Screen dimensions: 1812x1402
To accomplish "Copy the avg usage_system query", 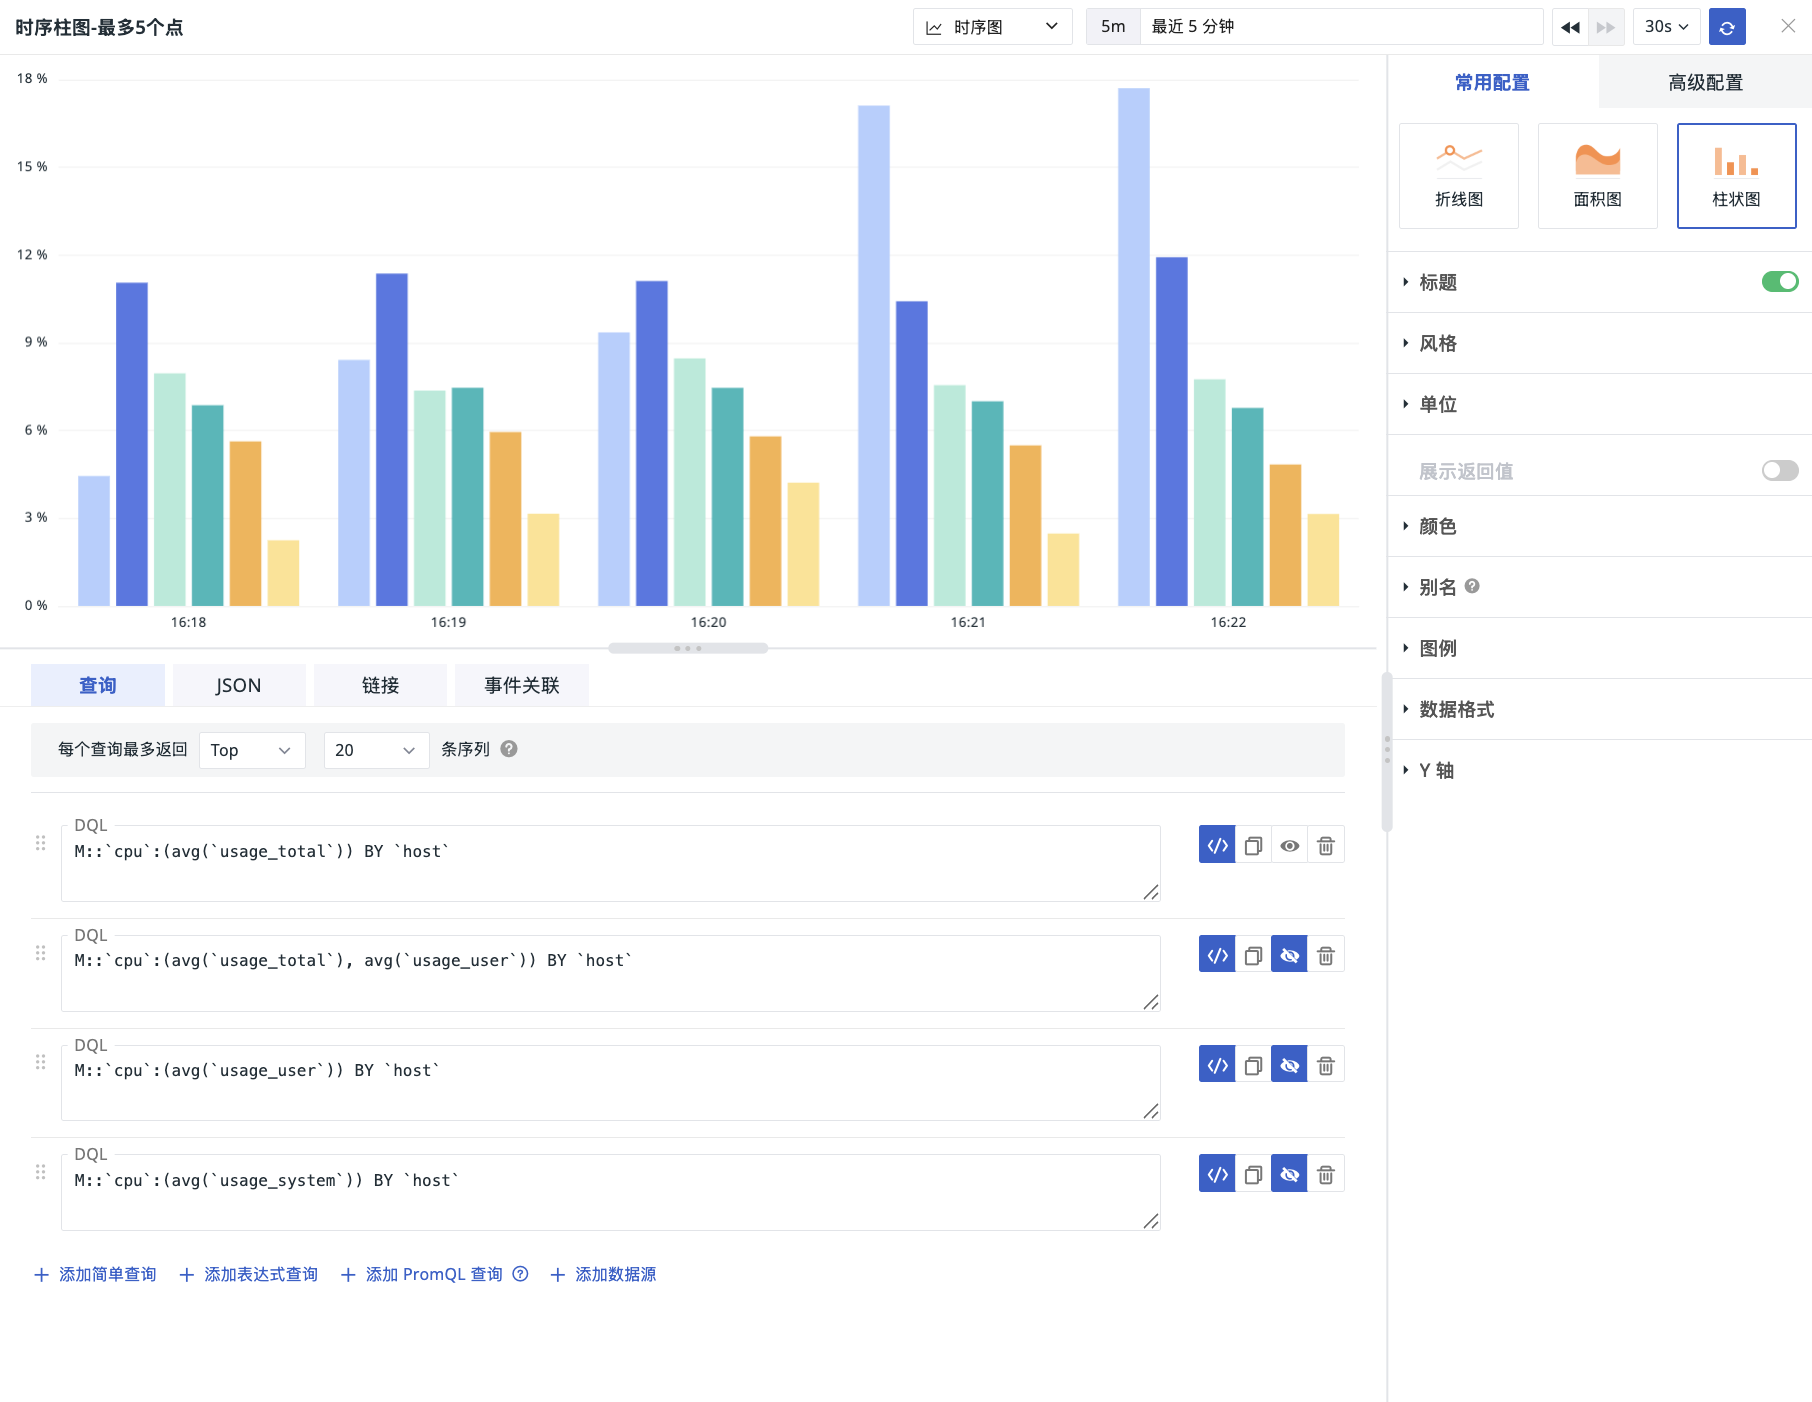I will pyautogui.click(x=1253, y=1175).
